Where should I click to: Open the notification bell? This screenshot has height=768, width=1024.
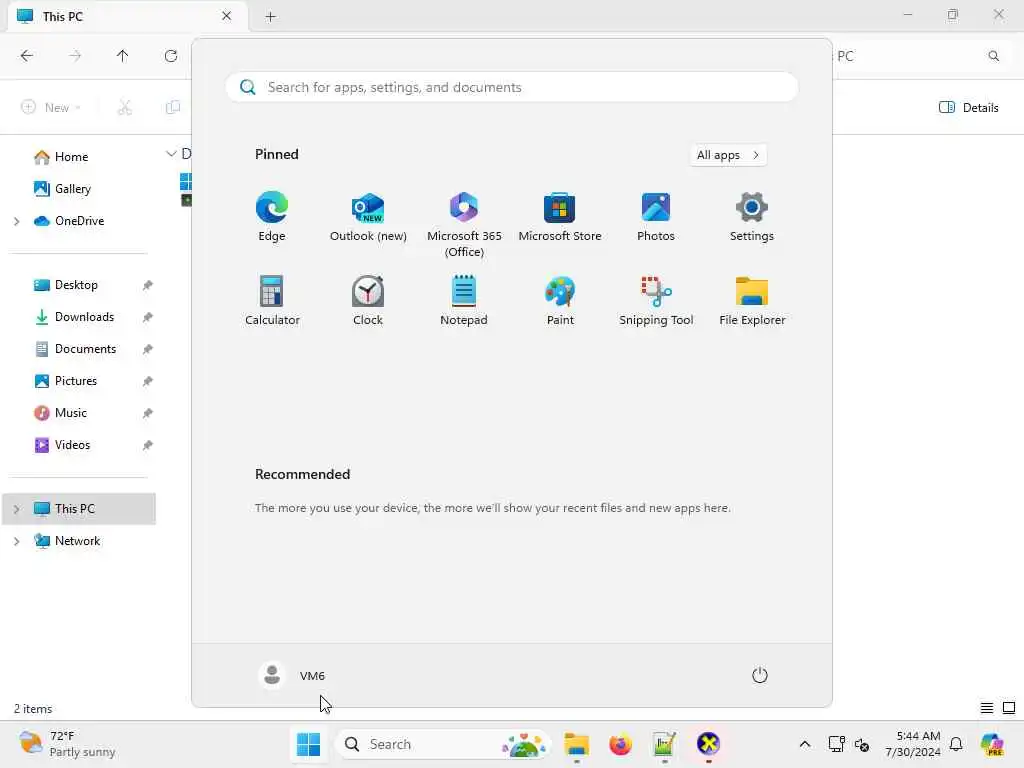(956, 744)
